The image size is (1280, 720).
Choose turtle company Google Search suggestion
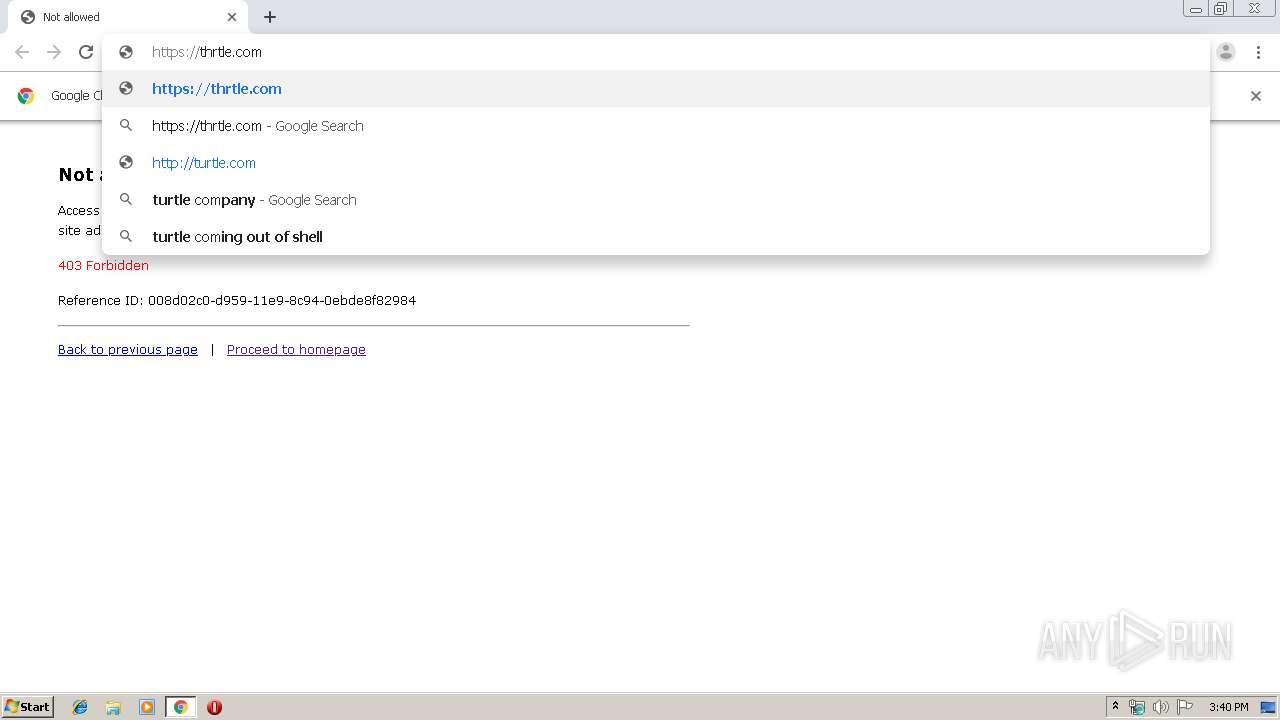[x=656, y=200]
